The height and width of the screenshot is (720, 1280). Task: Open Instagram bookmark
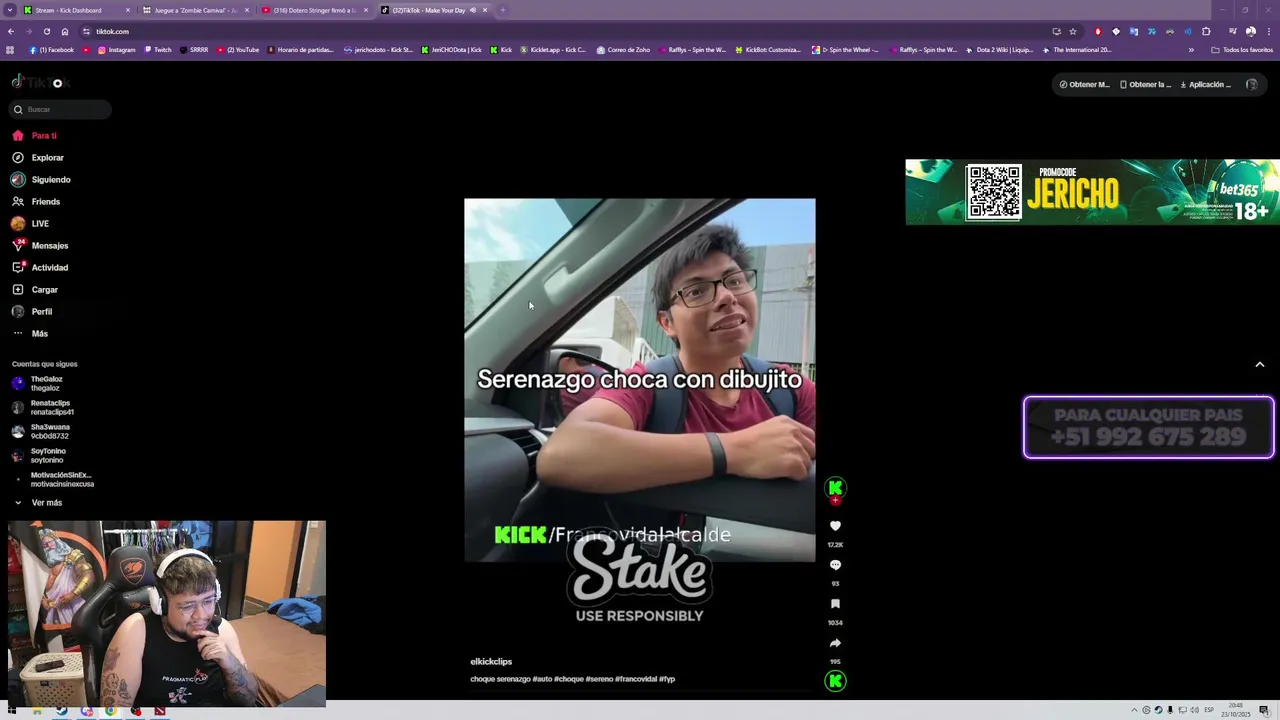(116, 50)
